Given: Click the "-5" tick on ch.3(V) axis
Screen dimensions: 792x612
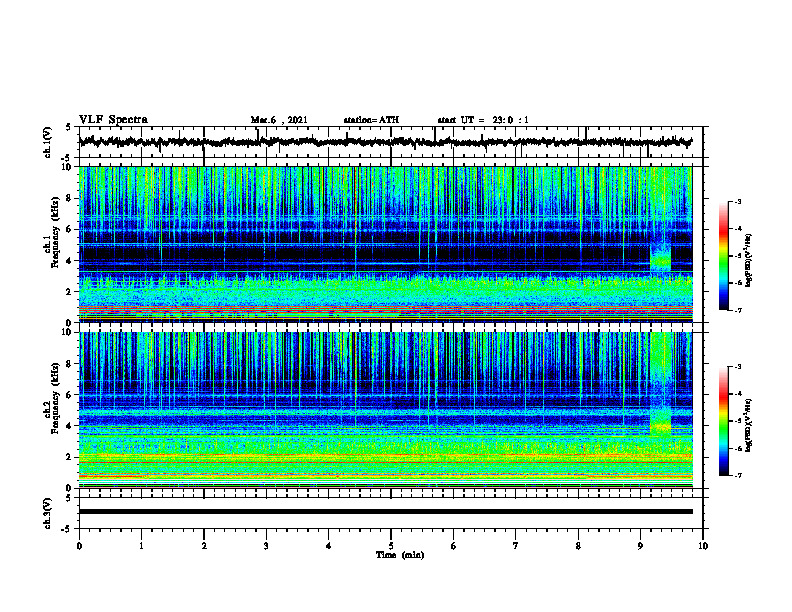Looking at the screenshot, I should click(68, 529).
